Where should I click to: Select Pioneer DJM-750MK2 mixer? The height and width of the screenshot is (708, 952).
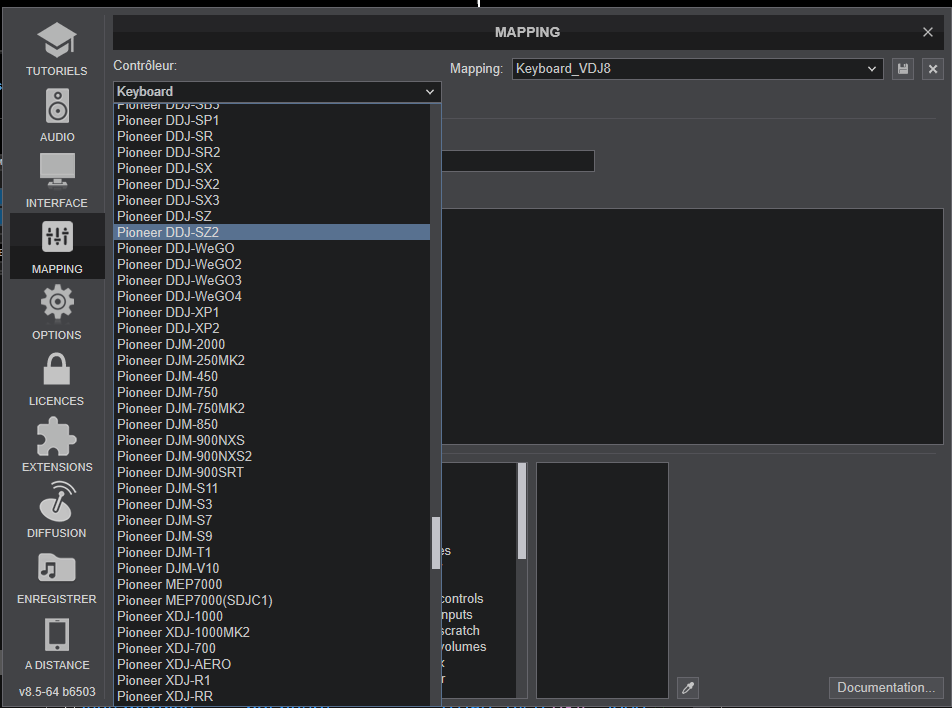(x=271, y=408)
